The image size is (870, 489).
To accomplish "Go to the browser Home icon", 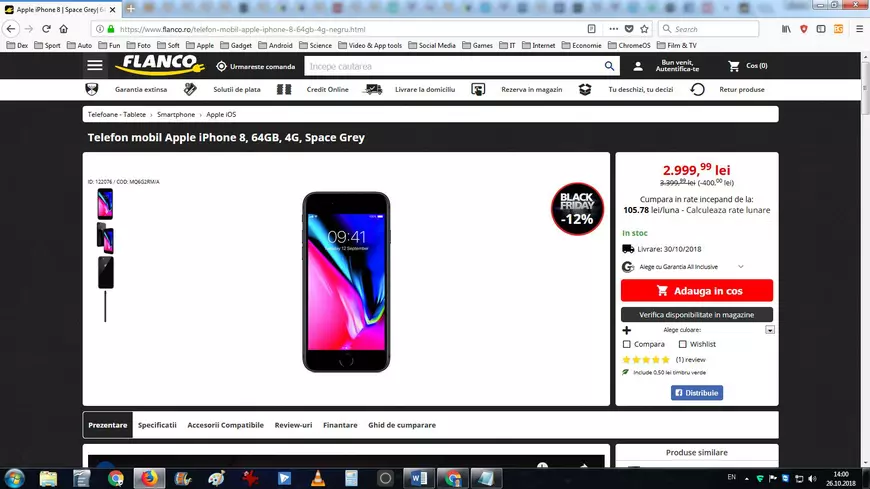I will coord(64,29).
